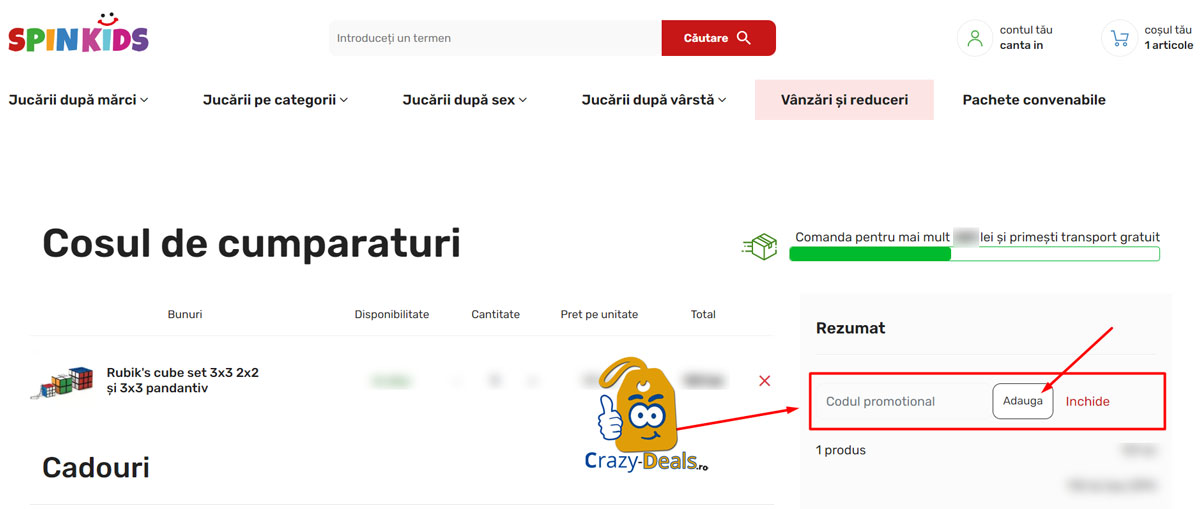Click the free shipping progress bar
Viewport: 1200px width, 509px height.
(974, 254)
